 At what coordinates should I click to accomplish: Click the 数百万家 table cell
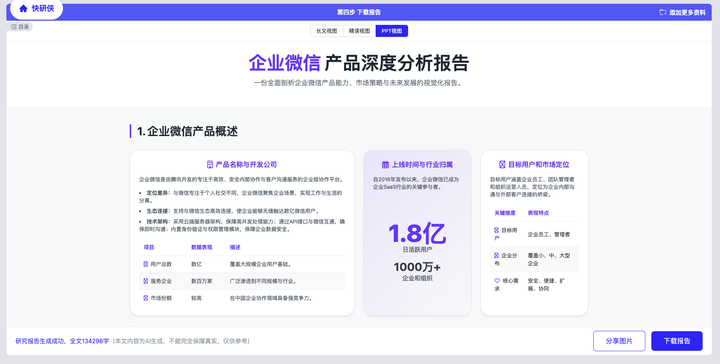click(x=202, y=281)
